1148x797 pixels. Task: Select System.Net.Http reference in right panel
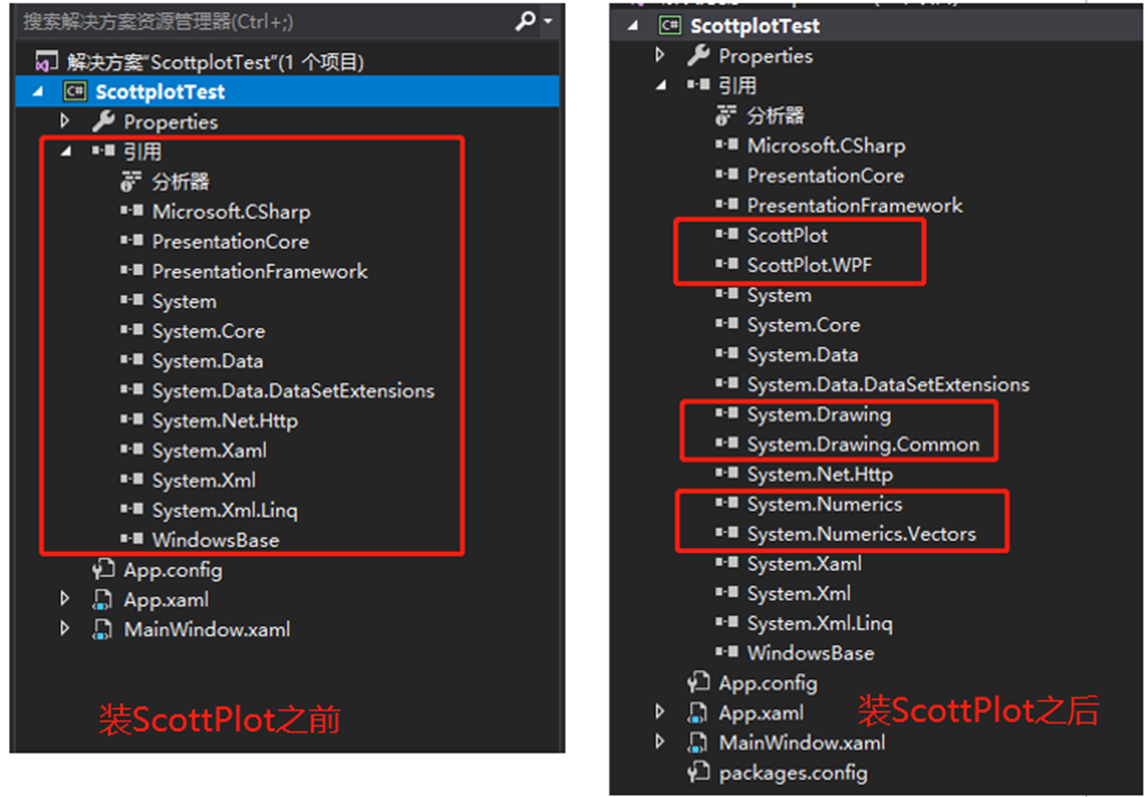[819, 475]
